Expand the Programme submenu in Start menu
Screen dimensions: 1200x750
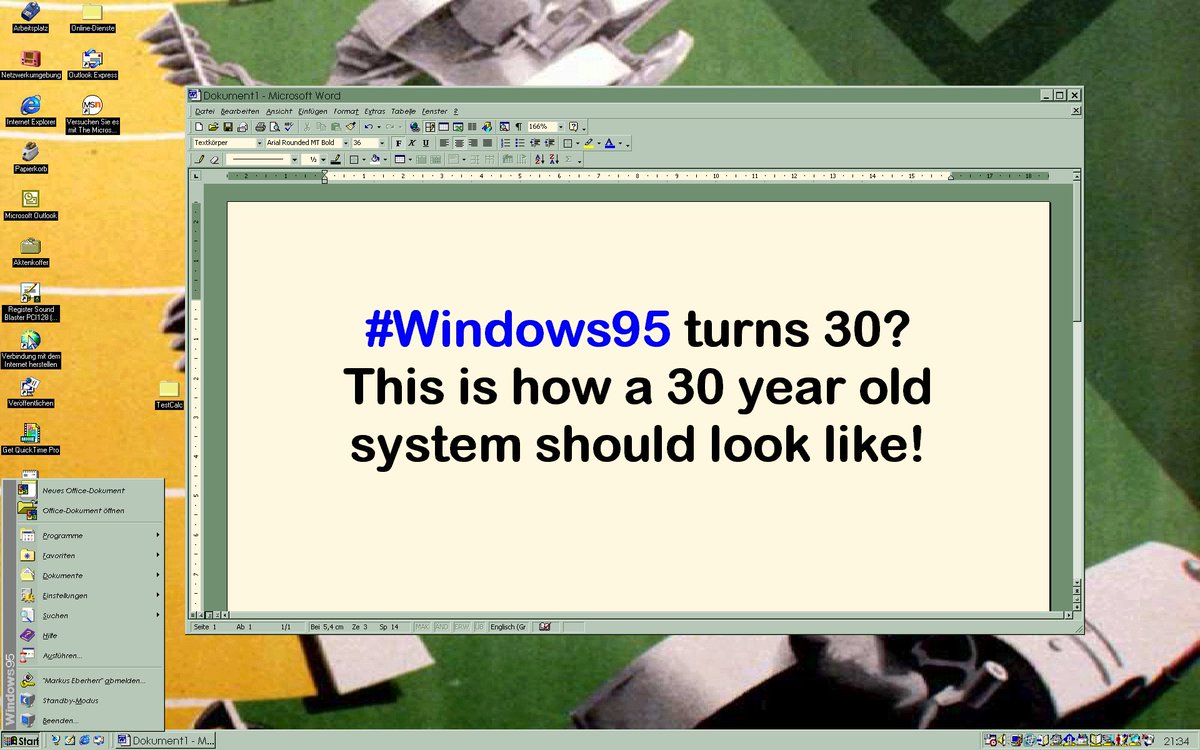point(90,535)
